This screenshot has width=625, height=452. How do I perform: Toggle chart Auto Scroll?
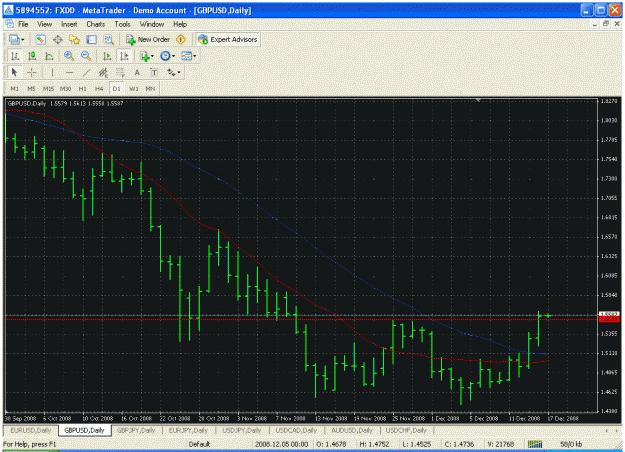(108, 56)
